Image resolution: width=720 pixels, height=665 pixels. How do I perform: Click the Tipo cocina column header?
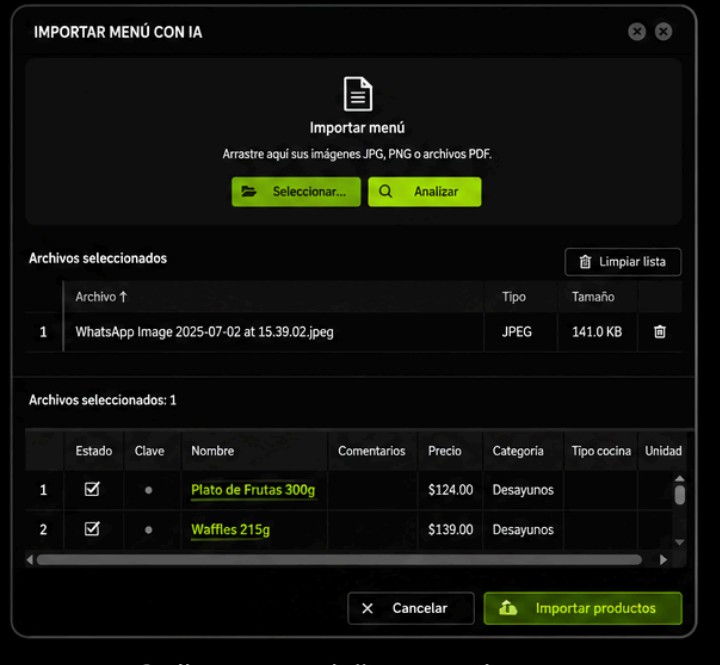[601, 451]
